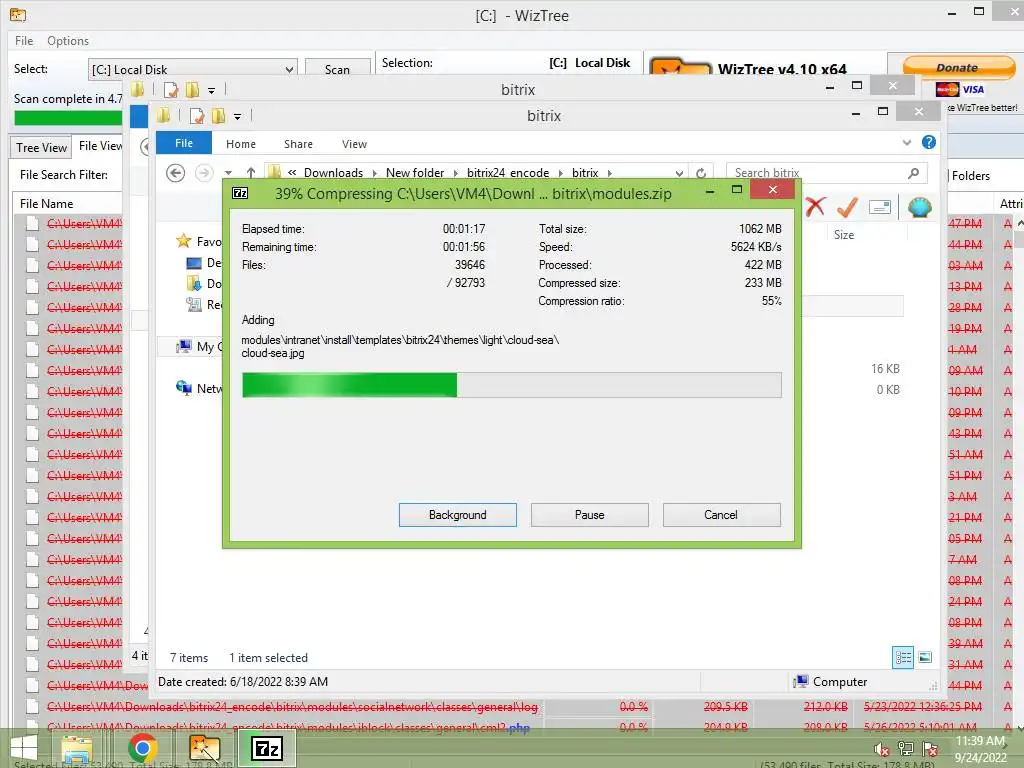Click the orange checkmark icon

pyautogui.click(x=847, y=207)
